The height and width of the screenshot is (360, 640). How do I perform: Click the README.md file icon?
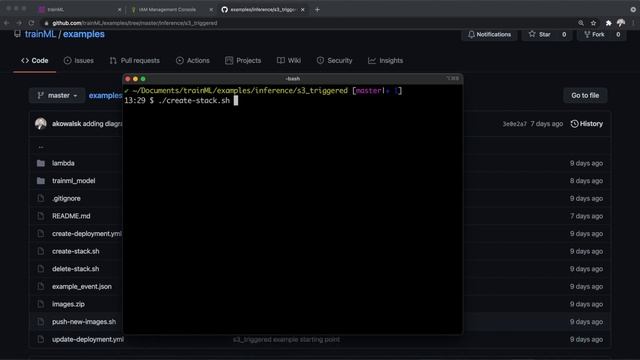point(41,216)
